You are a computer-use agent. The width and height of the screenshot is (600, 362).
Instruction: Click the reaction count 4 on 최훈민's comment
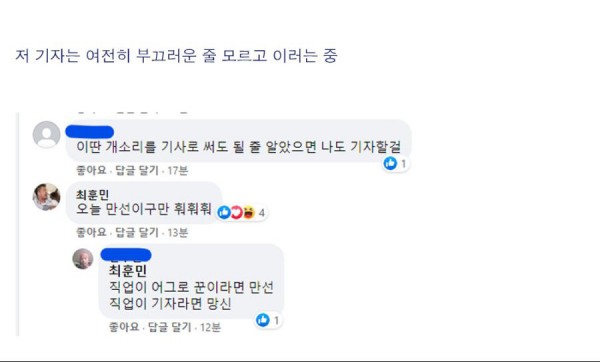[262, 213]
